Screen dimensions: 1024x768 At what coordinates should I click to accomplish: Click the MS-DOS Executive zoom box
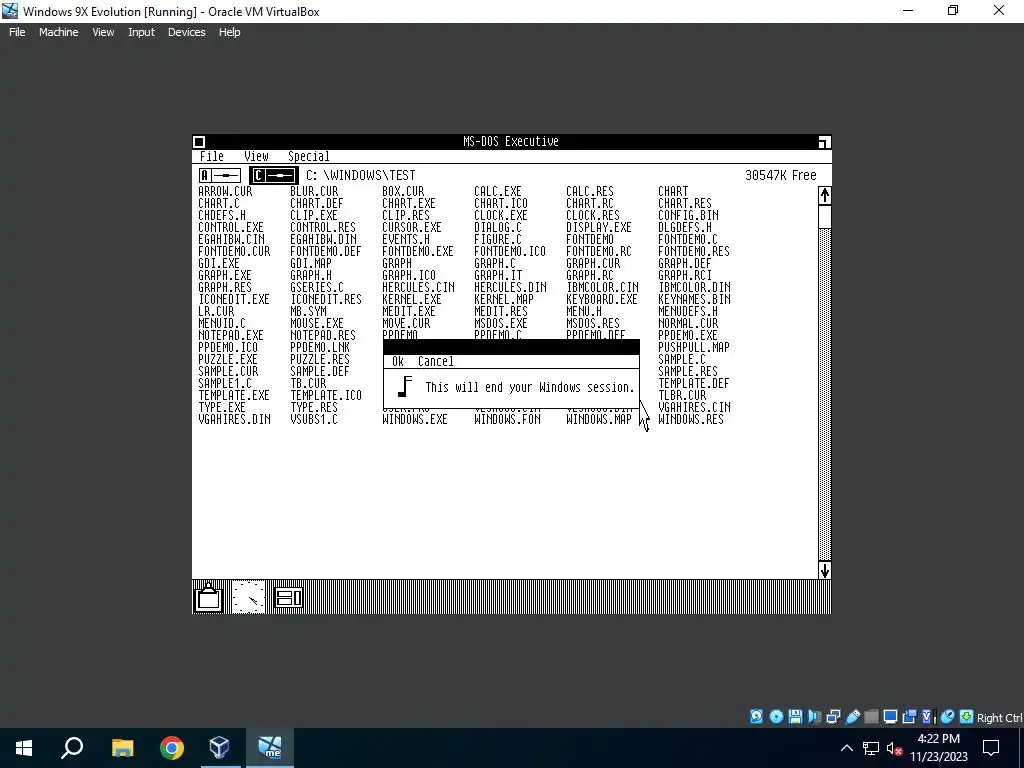[x=824, y=142]
